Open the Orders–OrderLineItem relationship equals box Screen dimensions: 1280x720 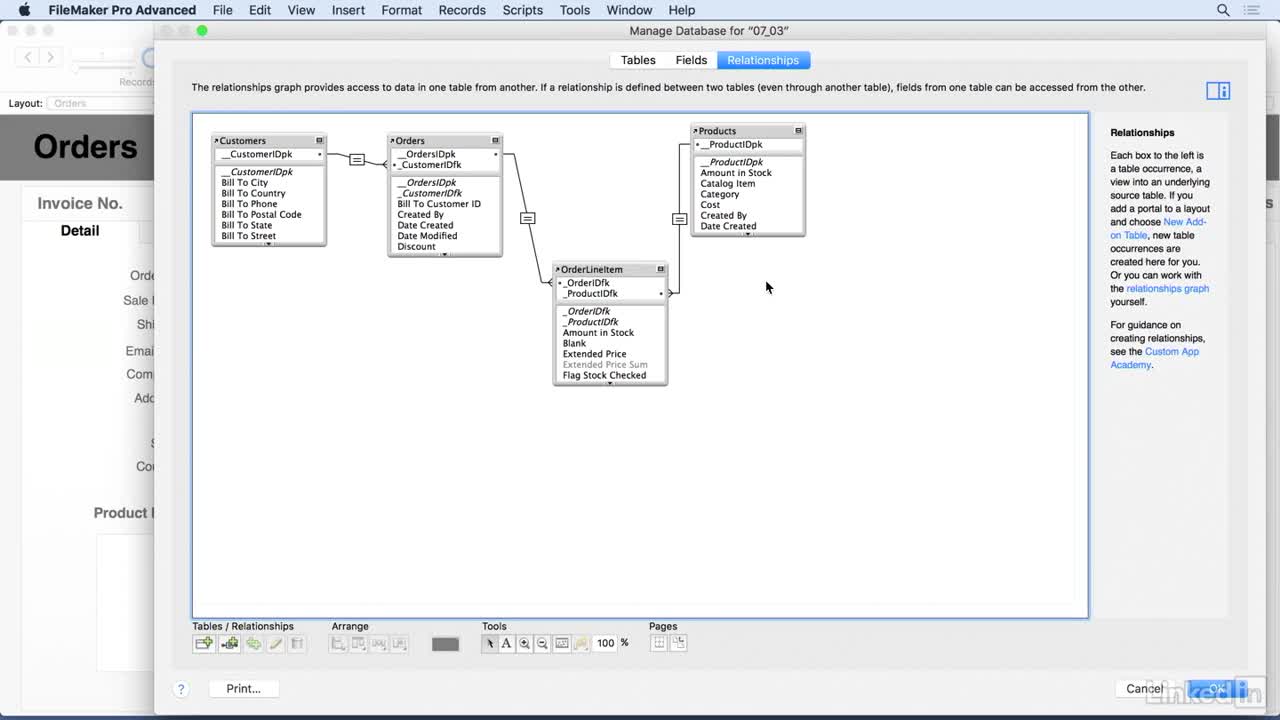[528, 218]
